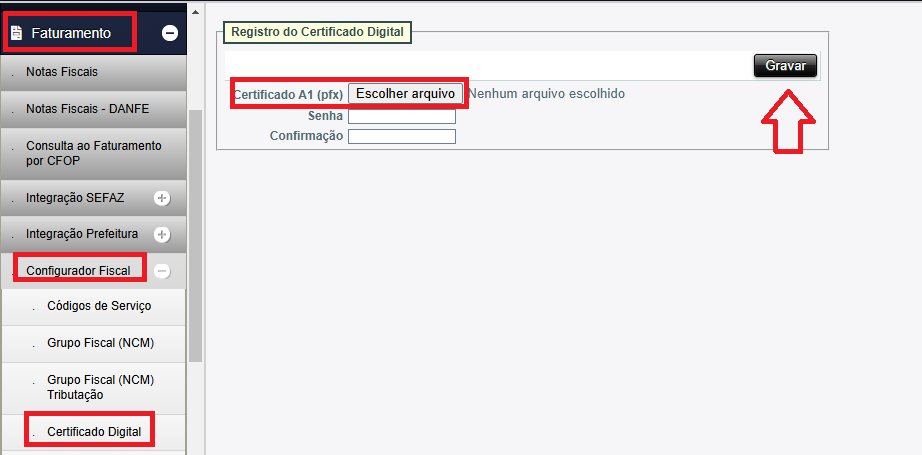This screenshot has width=922, height=455.
Task: Collapse Configurador Fiscal with minus icon
Action: click(x=162, y=270)
